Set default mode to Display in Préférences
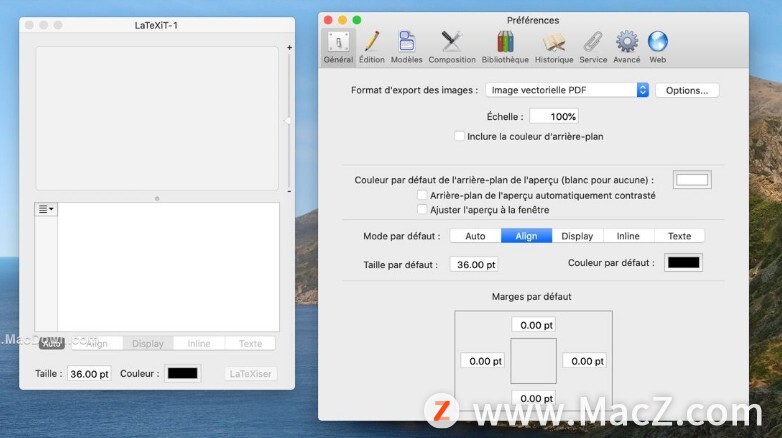 [x=577, y=236]
